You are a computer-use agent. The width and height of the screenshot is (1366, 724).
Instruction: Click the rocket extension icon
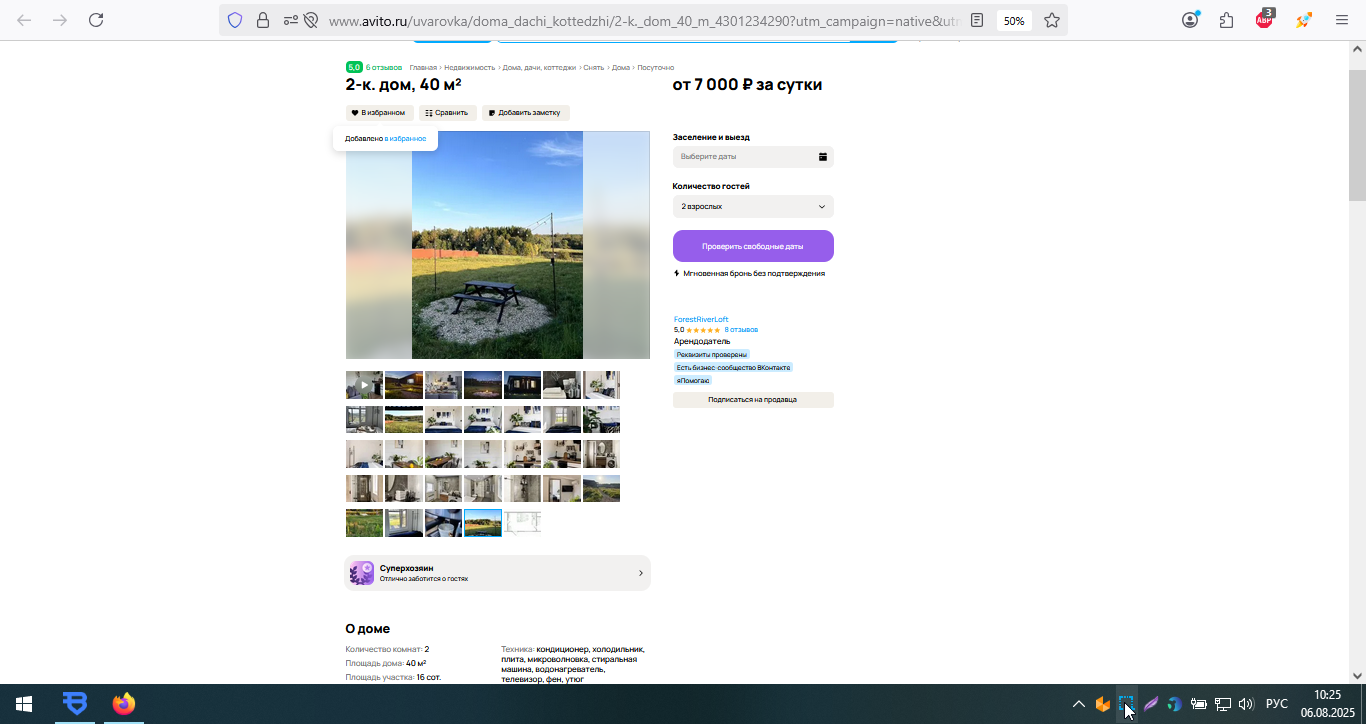pos(1303,20)
